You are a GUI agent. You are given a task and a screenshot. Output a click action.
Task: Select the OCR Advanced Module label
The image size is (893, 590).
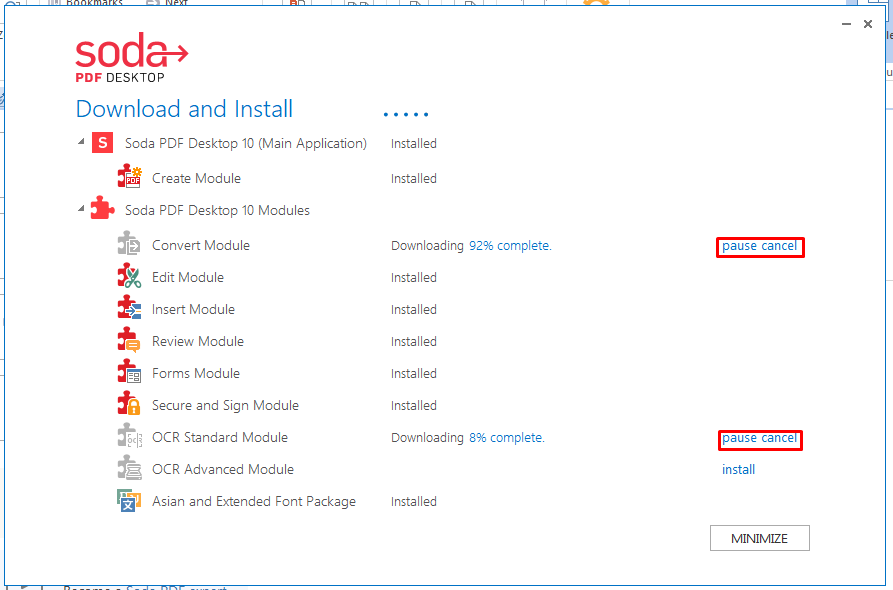click(x=223, y=469)
